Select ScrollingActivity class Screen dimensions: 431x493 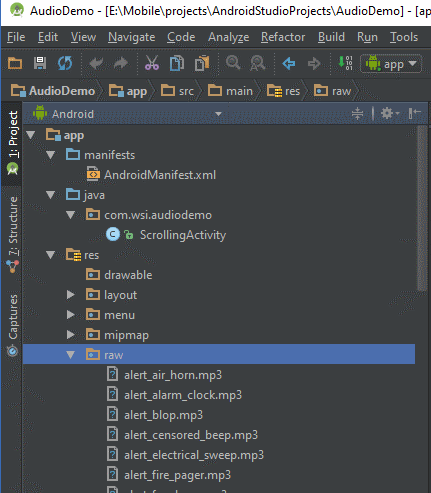183,235
